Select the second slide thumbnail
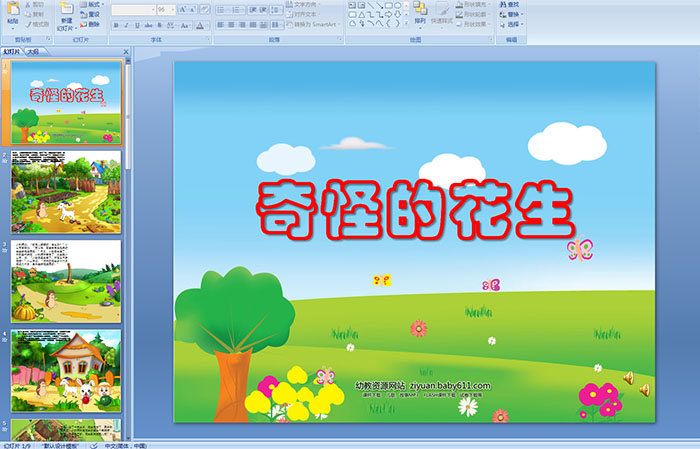Image resolution: width=700 pixels, height=449 pixels. pyautogui.click(x=66, y=192)
